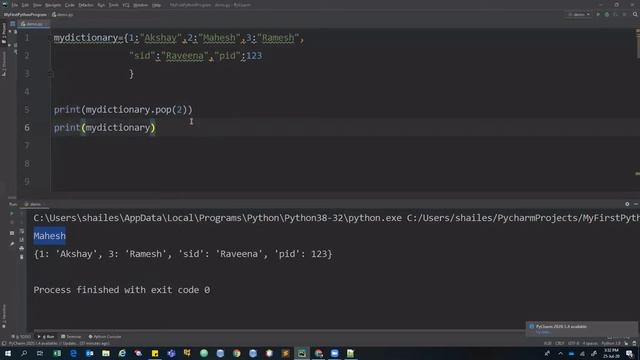640x360 pixels.
Task: Open the Windows Start menu
Action: point(8,353)
